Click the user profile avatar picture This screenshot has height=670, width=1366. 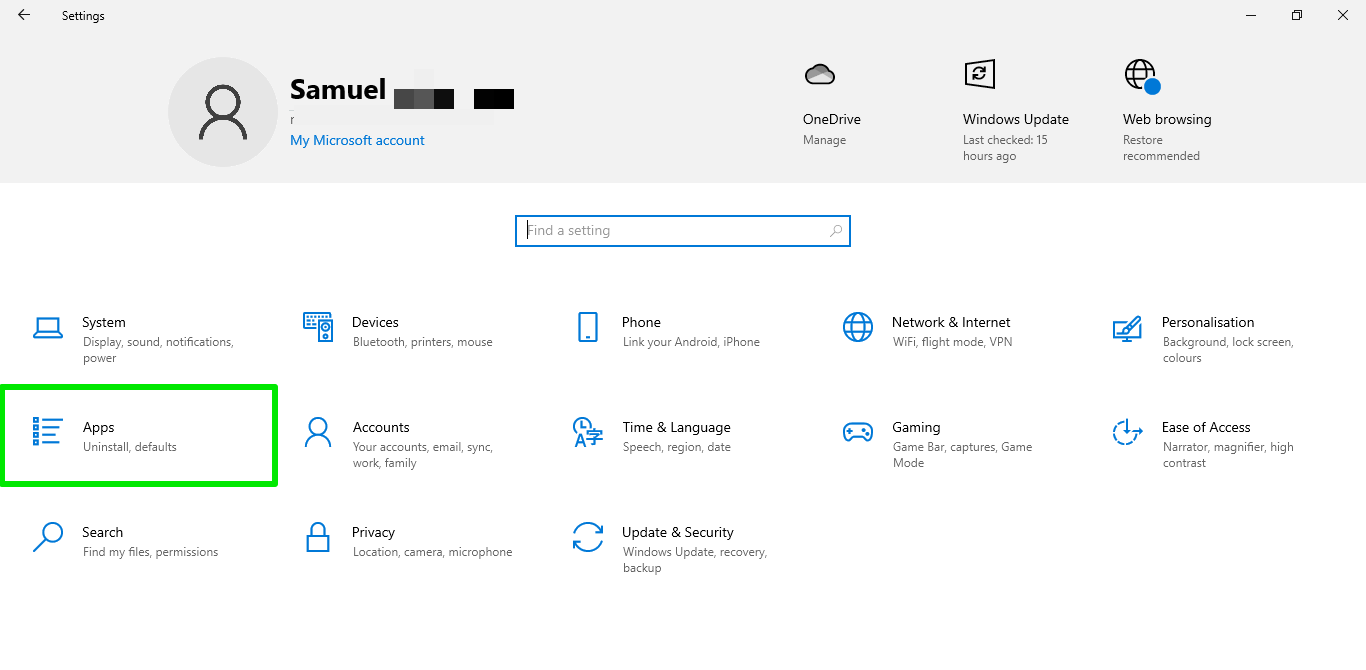pyautogui.click(x=222, y=112)
